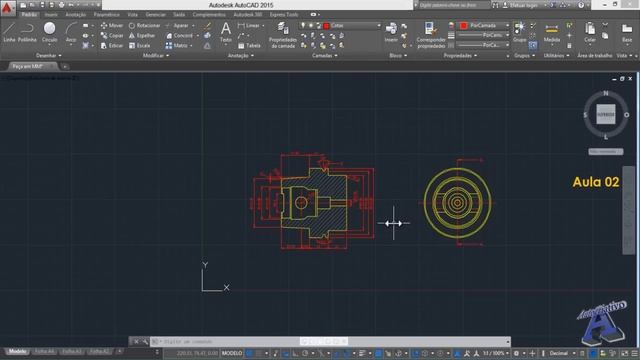Switch to the Paramétrico ribbon tab
Image resolution: width=640 pixels, height=360 pixels.
click(107, 15)
